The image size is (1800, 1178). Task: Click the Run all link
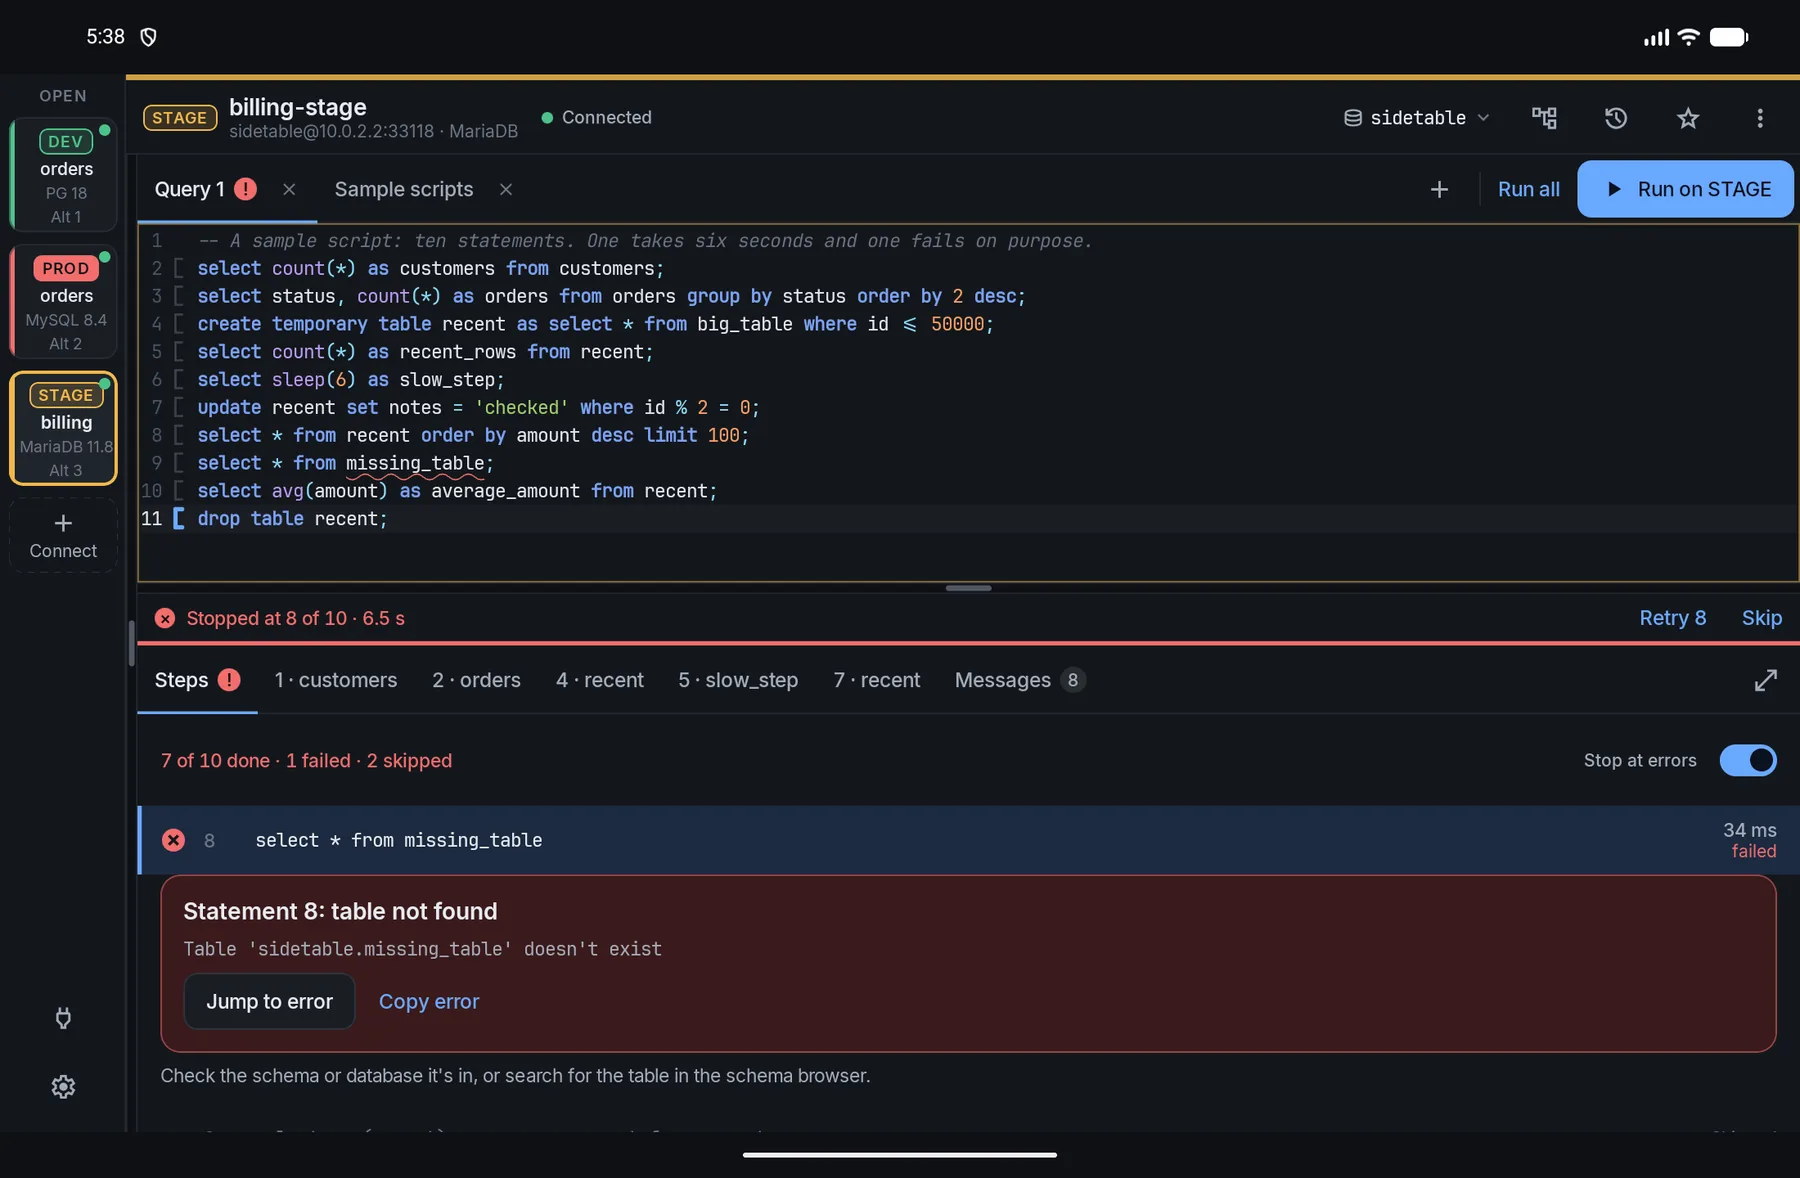click(1528, 189)
